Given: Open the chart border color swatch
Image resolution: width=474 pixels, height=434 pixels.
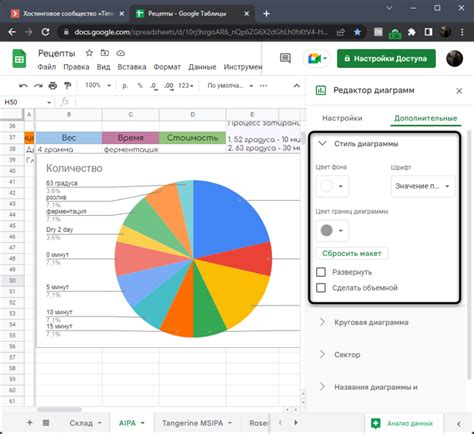Looking at the screenshot, I should coord(332,230).
